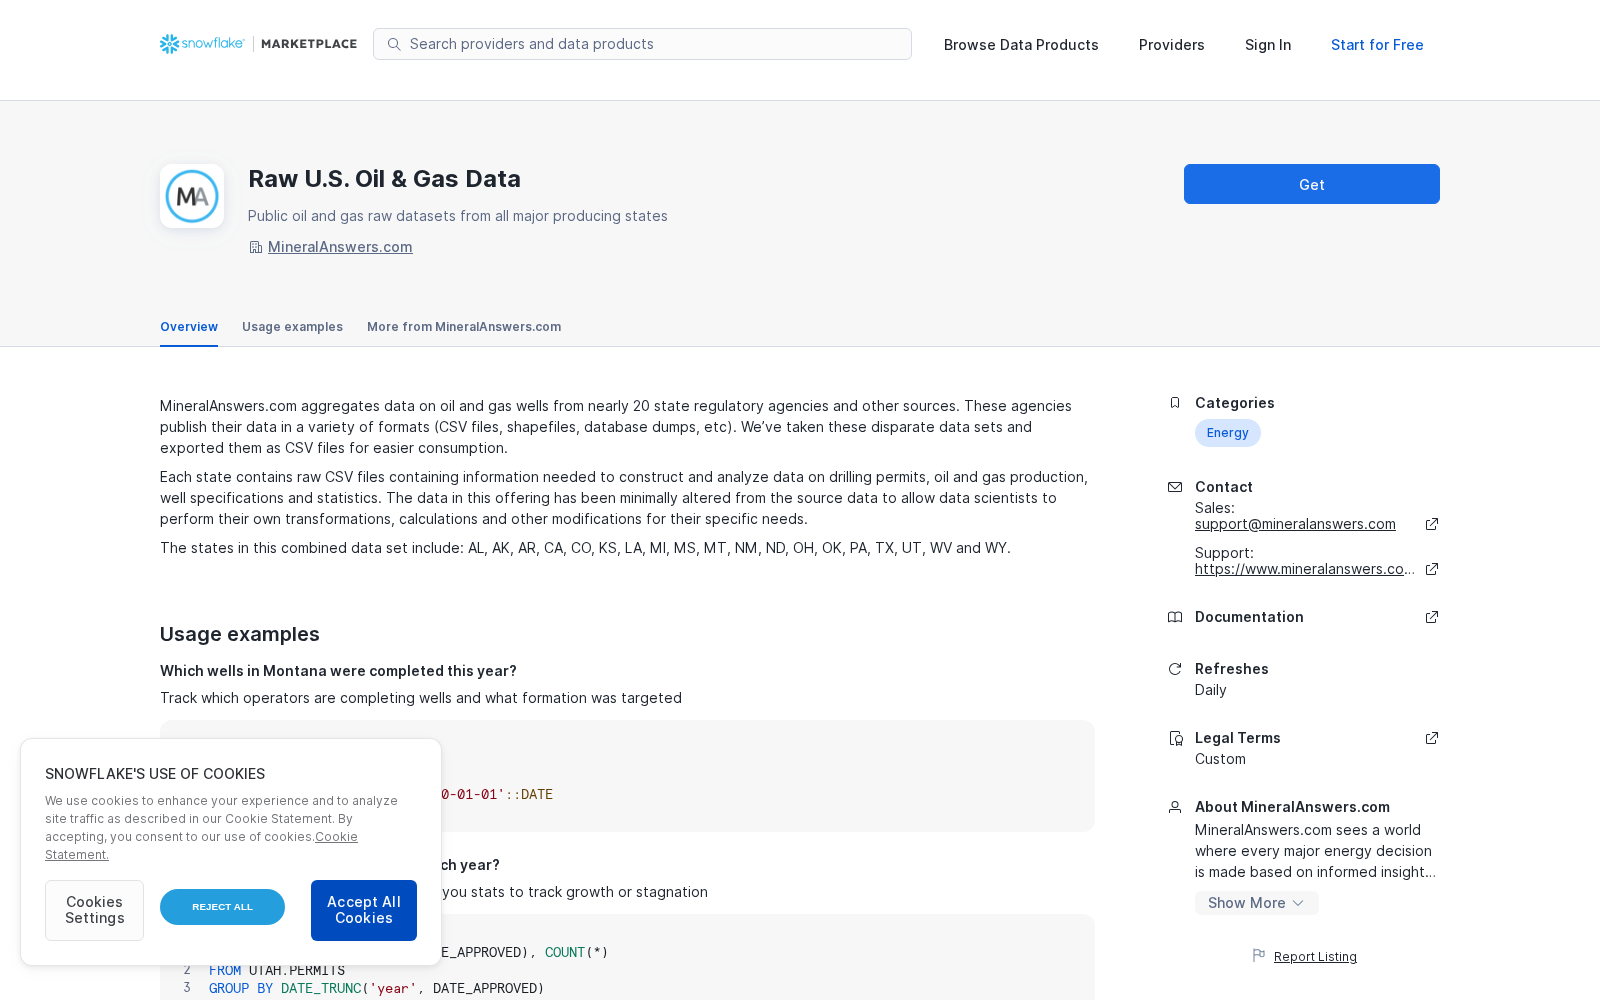The width and height of the screenshot is (1600, 1000).
Task: Open Cookies Settings button
Action: tap(95, 910)
